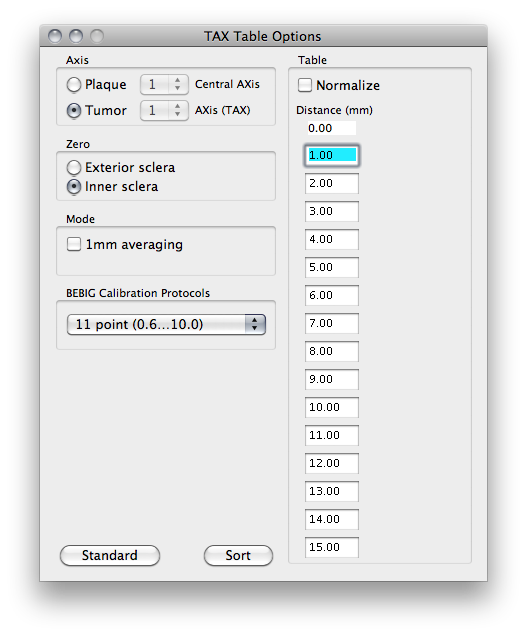Select the Plaque axis radio button
The width and height of the screenshot is (527, 636).
pyautogui.click(x=74, y=85)
